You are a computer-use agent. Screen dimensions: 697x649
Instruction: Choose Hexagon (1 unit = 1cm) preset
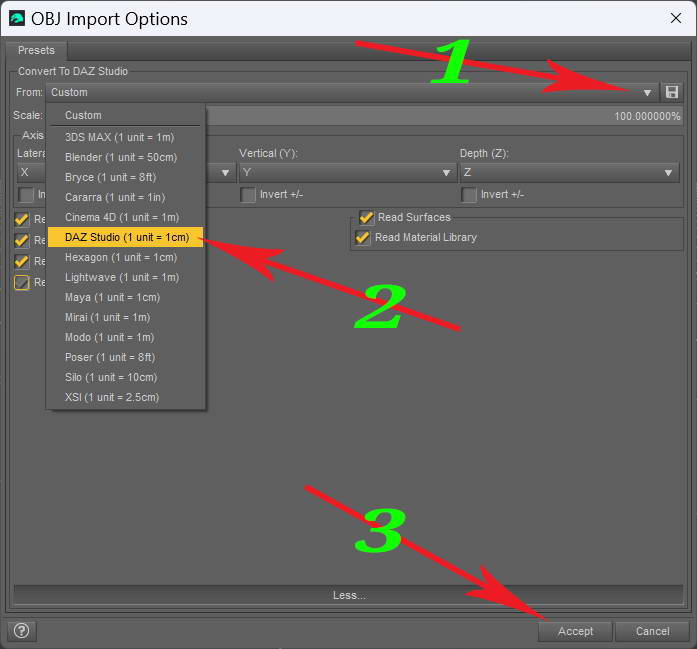point(126,257)
